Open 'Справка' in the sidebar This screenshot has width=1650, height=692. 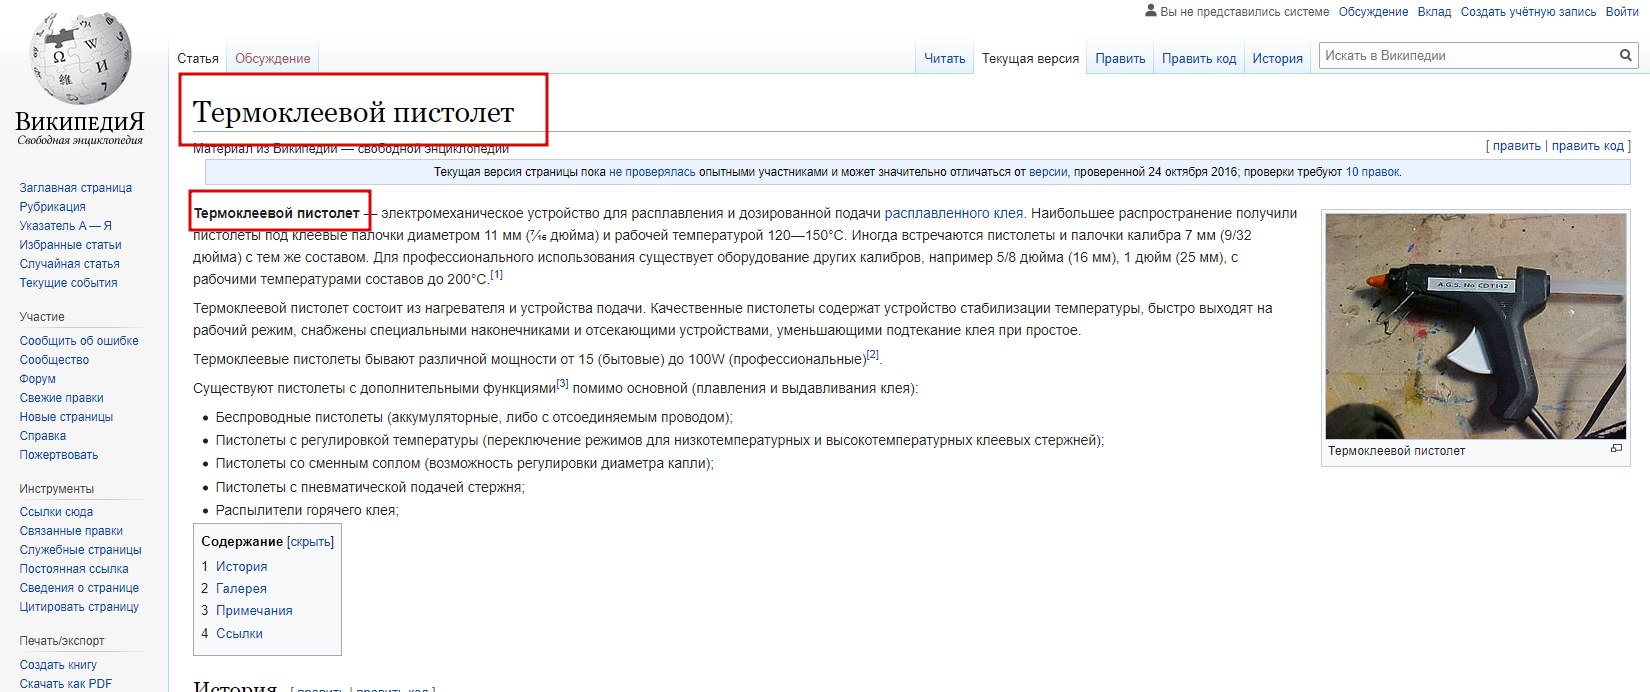click(x=43, y=435)
